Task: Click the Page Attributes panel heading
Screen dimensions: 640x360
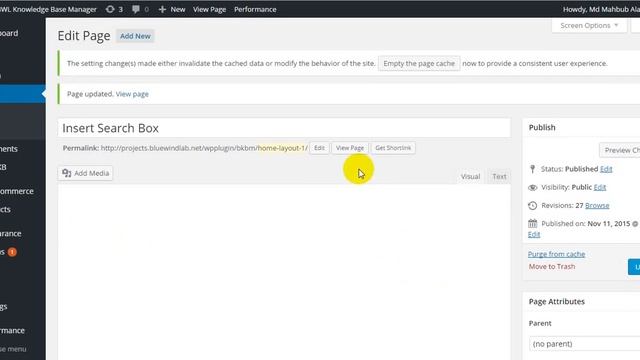Action: pyautogui.click(x=557, y=301)
